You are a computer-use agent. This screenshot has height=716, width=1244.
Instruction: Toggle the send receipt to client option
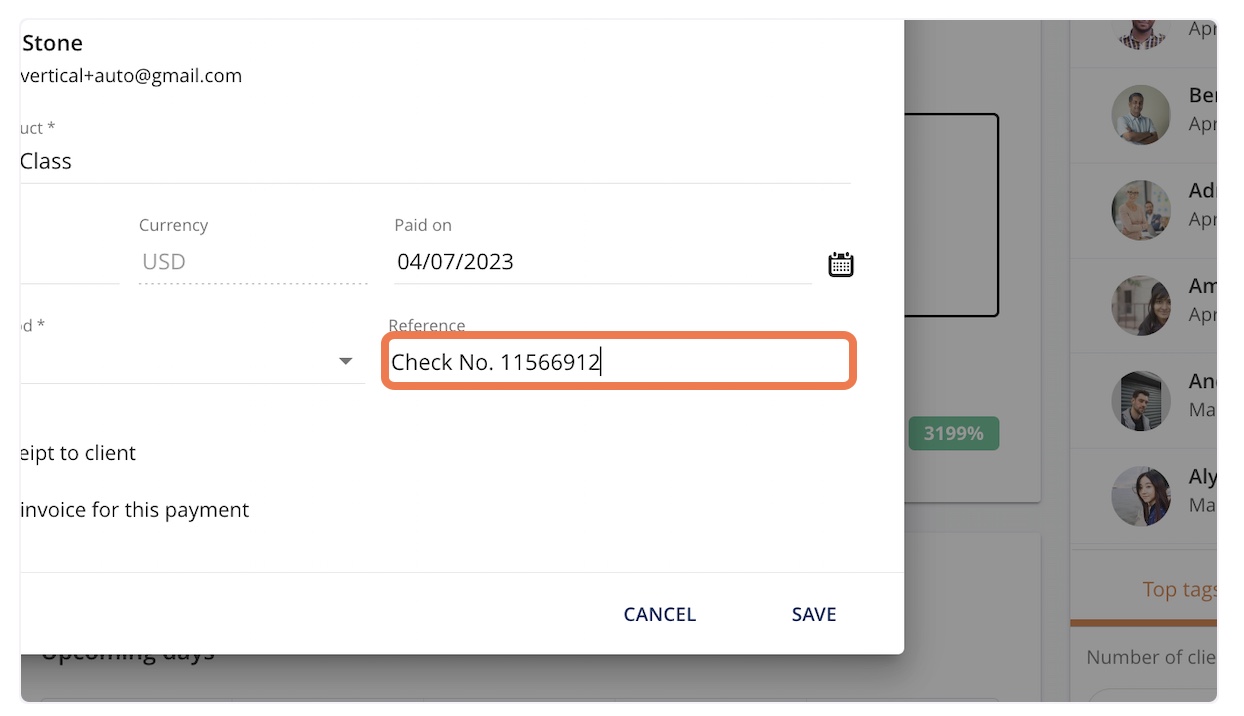(x=78, y=453)
